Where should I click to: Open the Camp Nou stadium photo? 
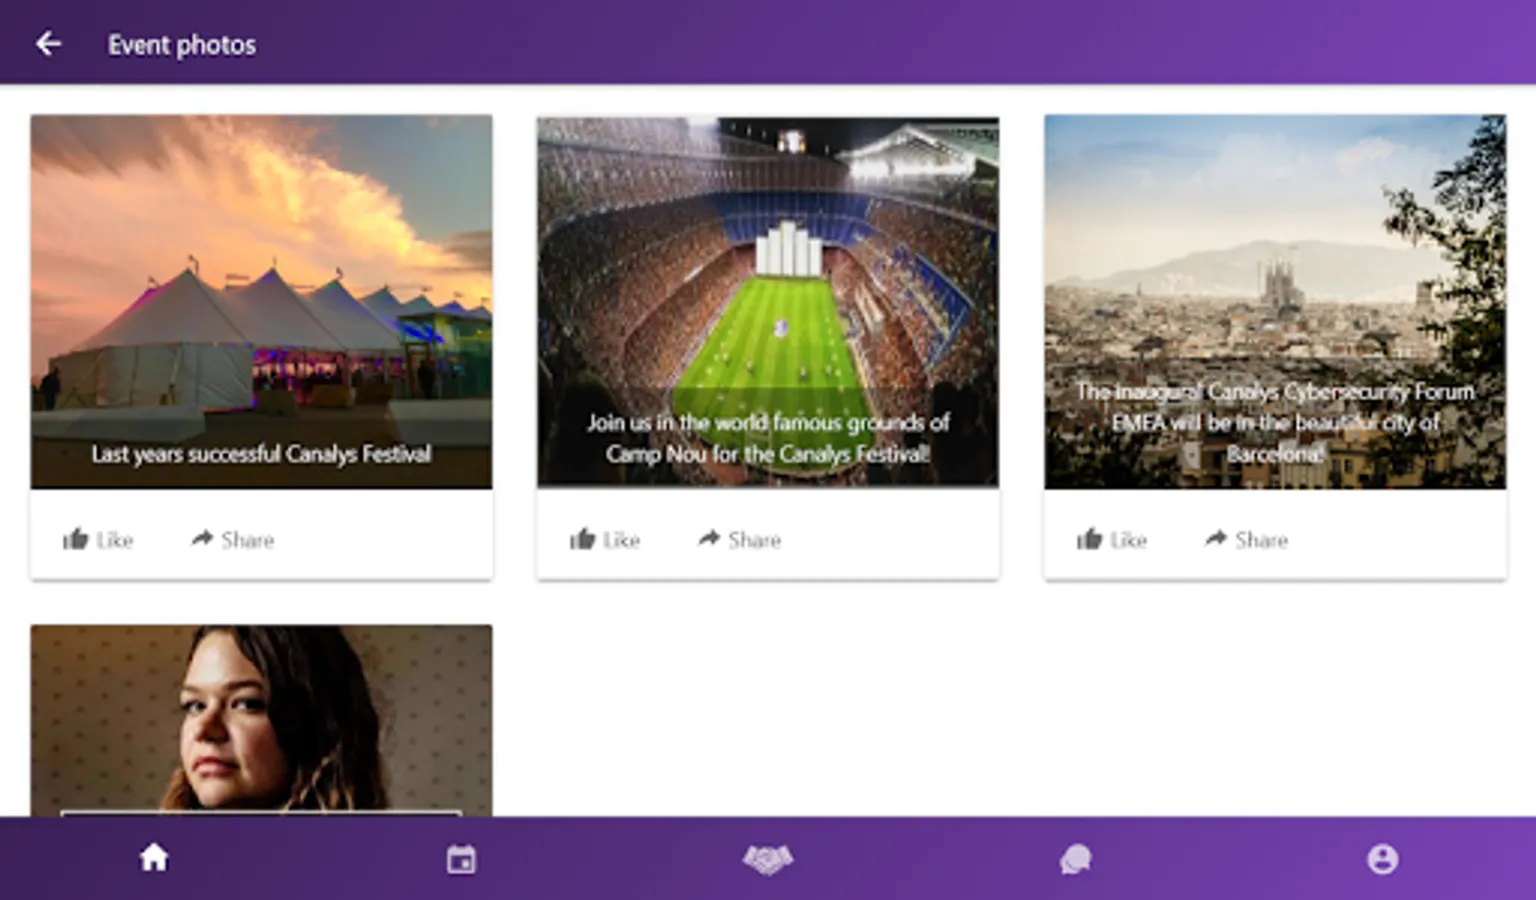(x=768, y=302)
